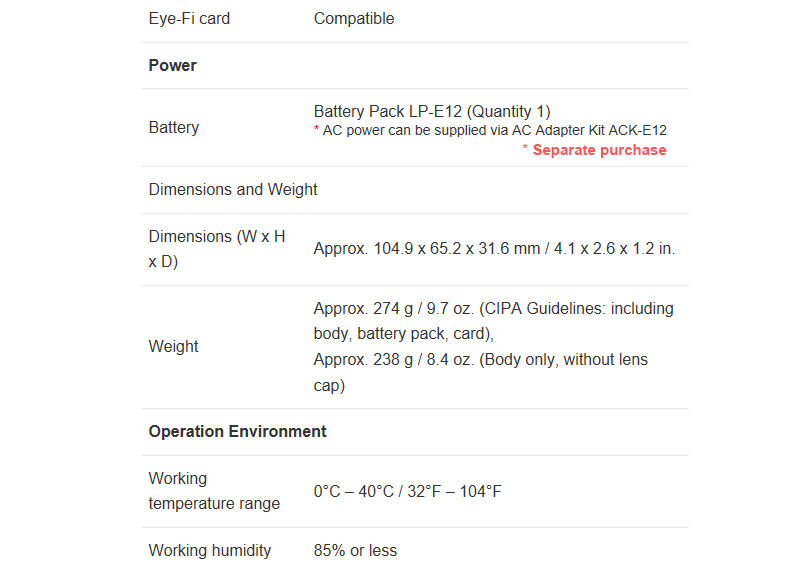Select the 'Operation Environment' heading
Screen dimensions: 800x574
point(238,432)
